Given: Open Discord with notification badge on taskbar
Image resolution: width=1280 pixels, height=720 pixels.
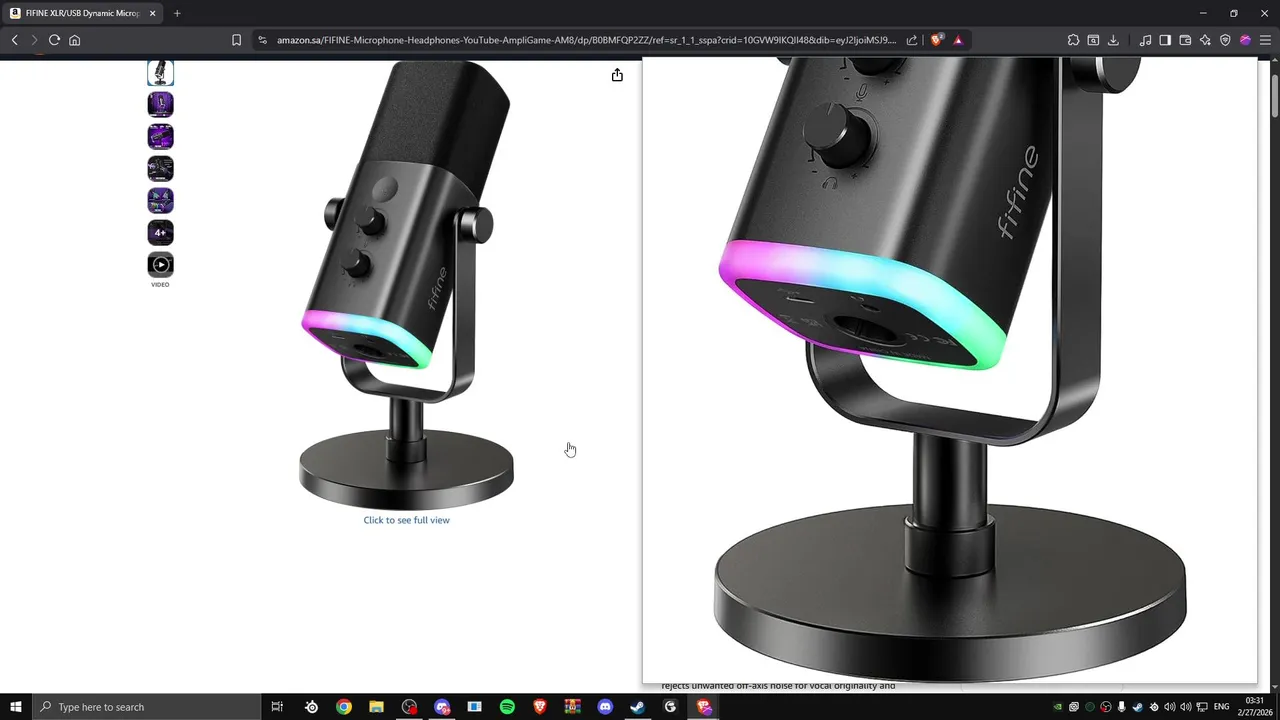Looking at the screenshot, I should click(442, 707).
